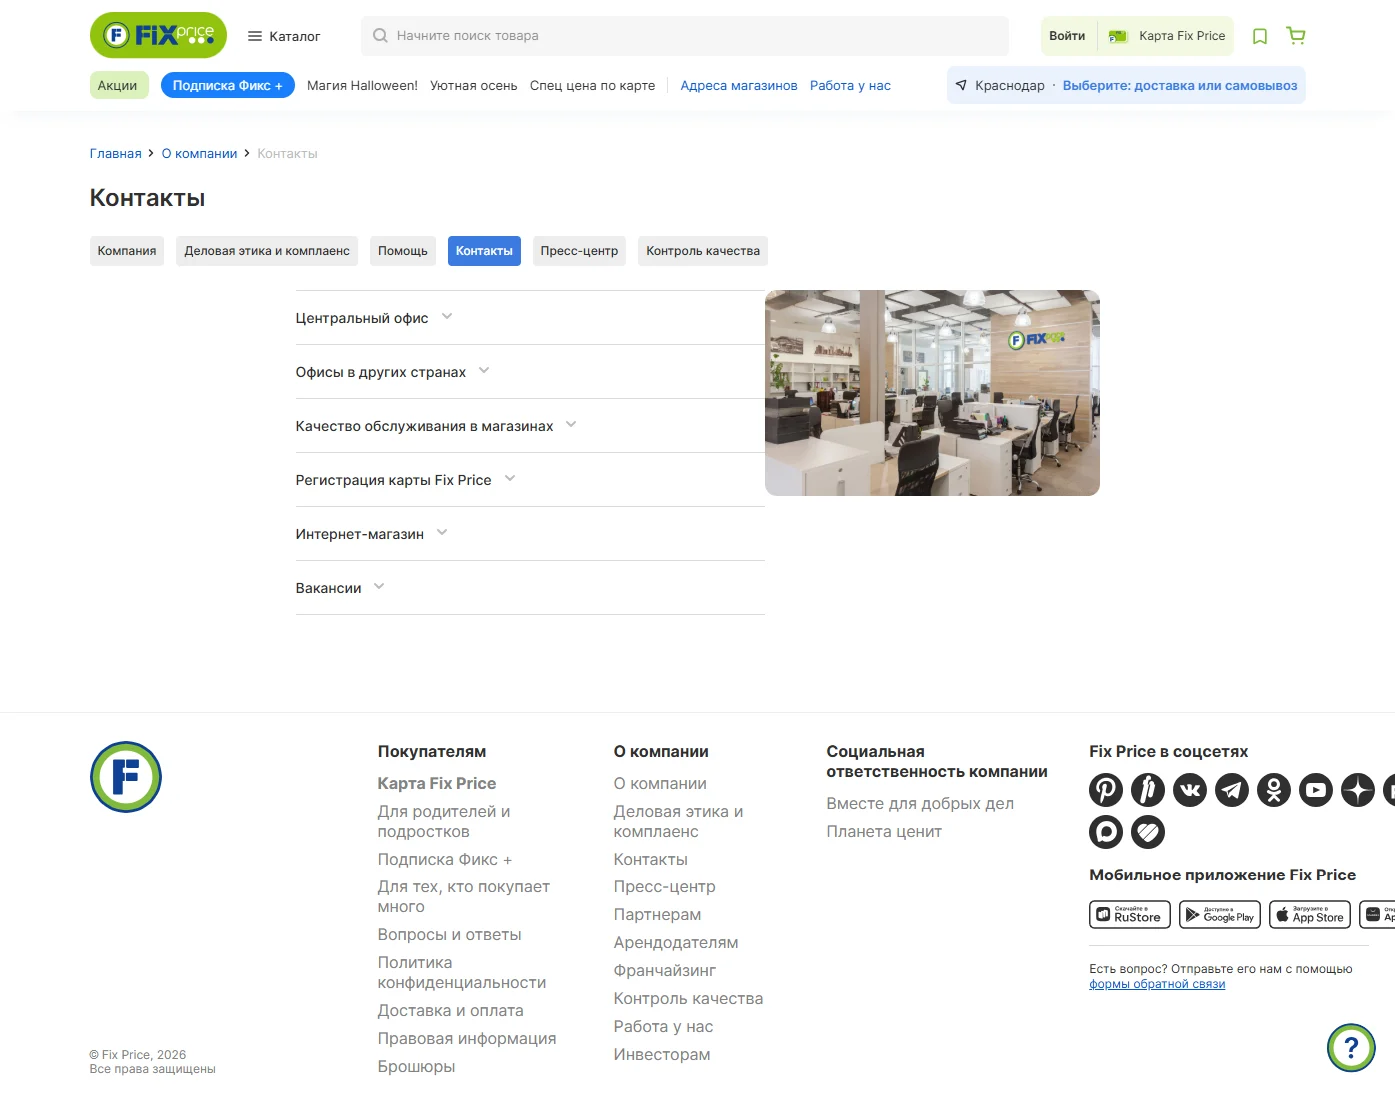Open the Telegram social icon
Viewport: 1395px width, 1100px height.
(x=1232, y=790)
